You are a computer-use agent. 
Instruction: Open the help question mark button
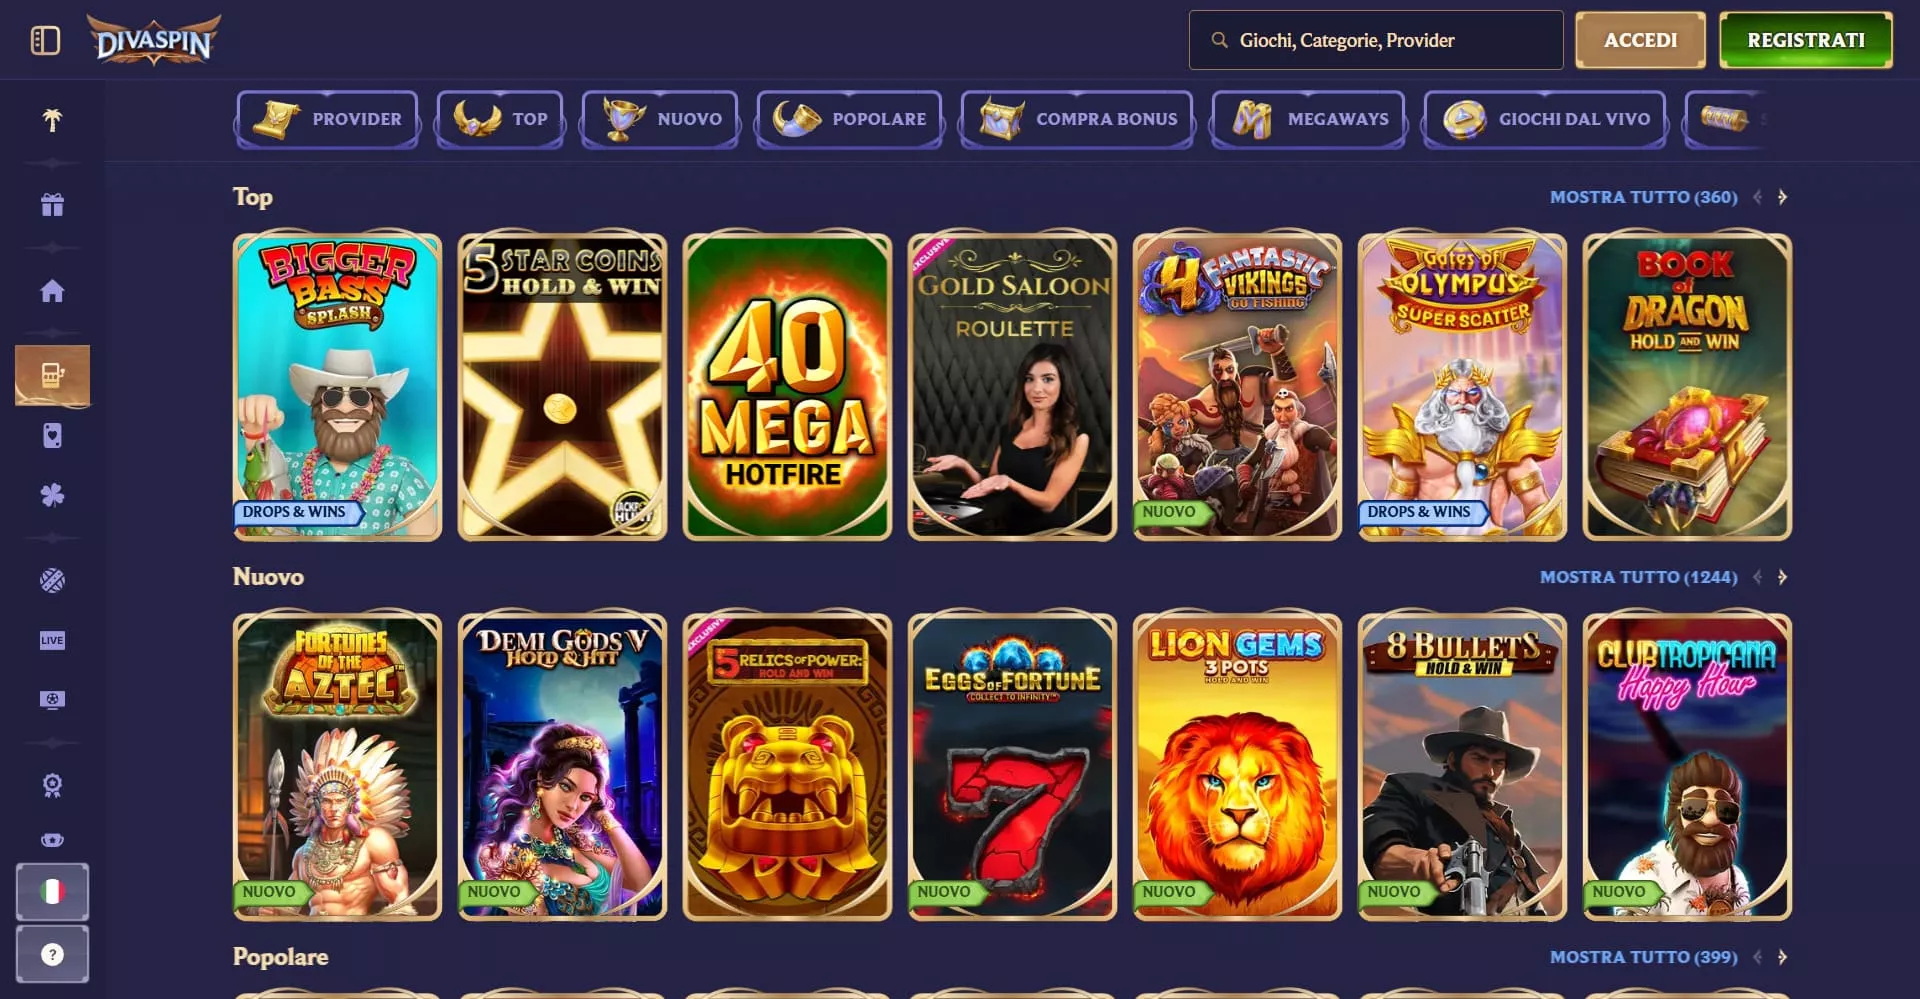pos(52,954)
